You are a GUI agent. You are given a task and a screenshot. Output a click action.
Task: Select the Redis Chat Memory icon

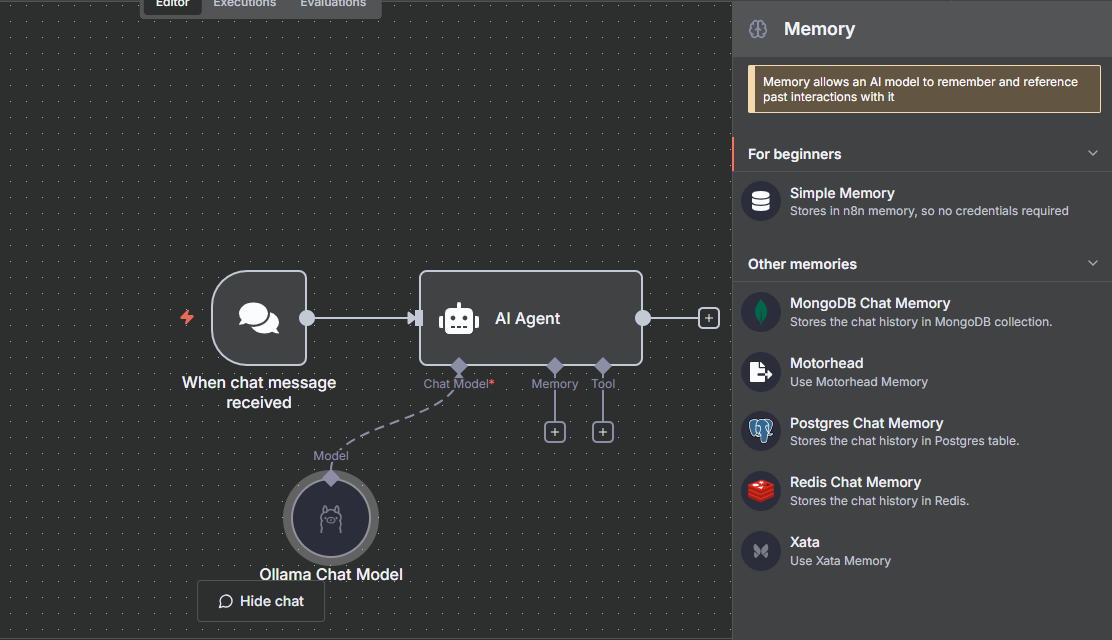pyautogui.click(x=761, y=490)
